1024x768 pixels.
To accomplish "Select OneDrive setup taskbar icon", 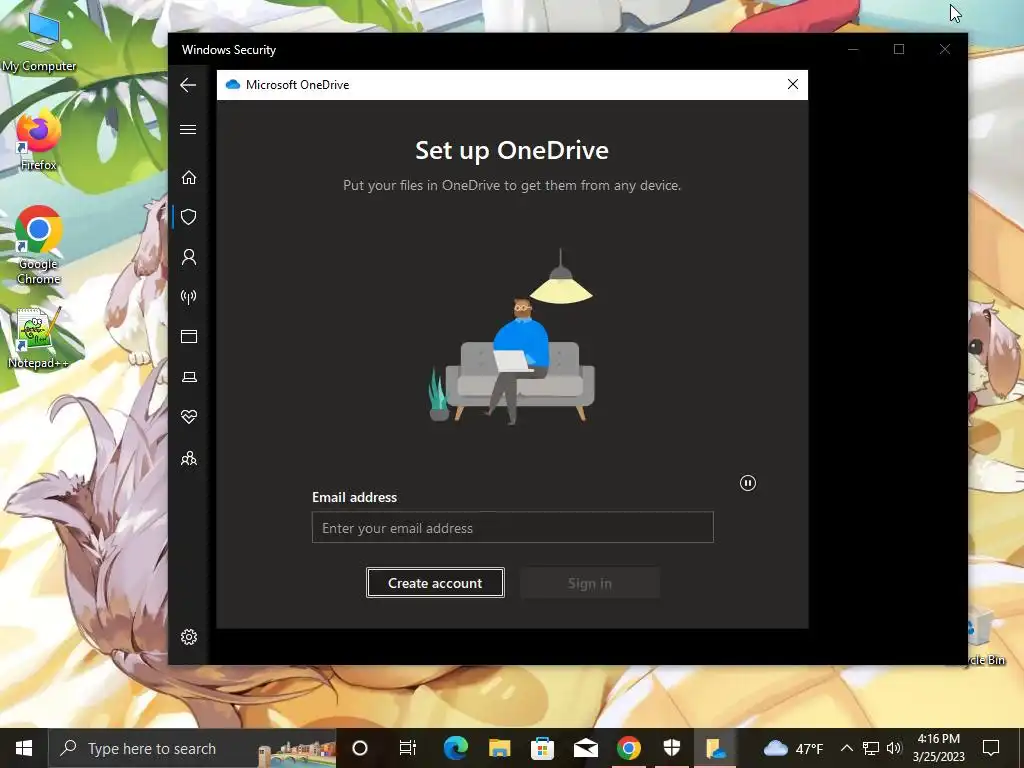I will (715, 748).
